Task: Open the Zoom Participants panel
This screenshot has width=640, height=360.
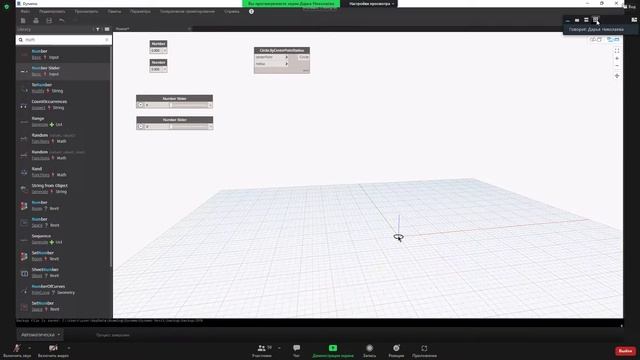Action: [262, 351]
